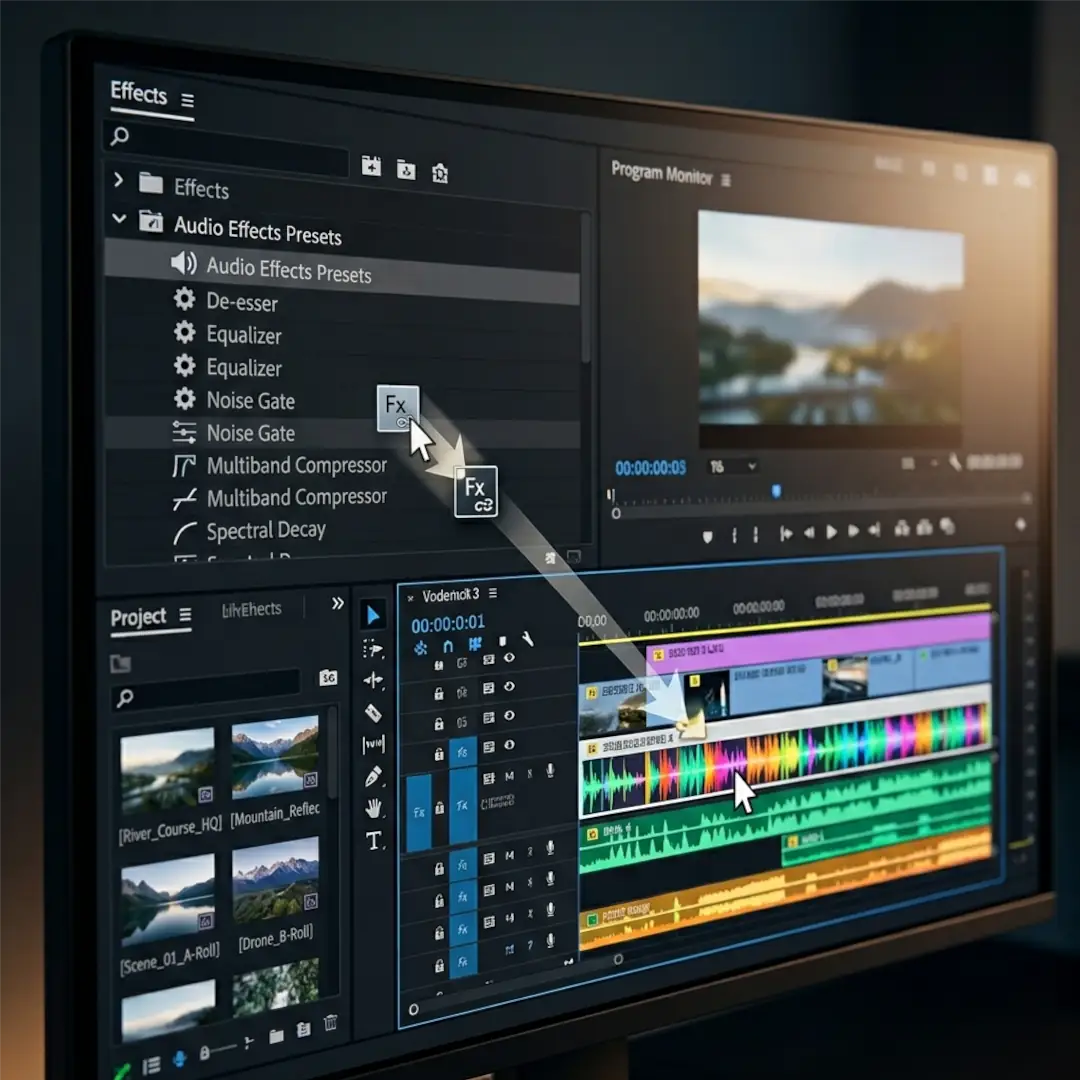
Task: Click the new preset icon beside Effects search
Action: click(x=371, y=165)
